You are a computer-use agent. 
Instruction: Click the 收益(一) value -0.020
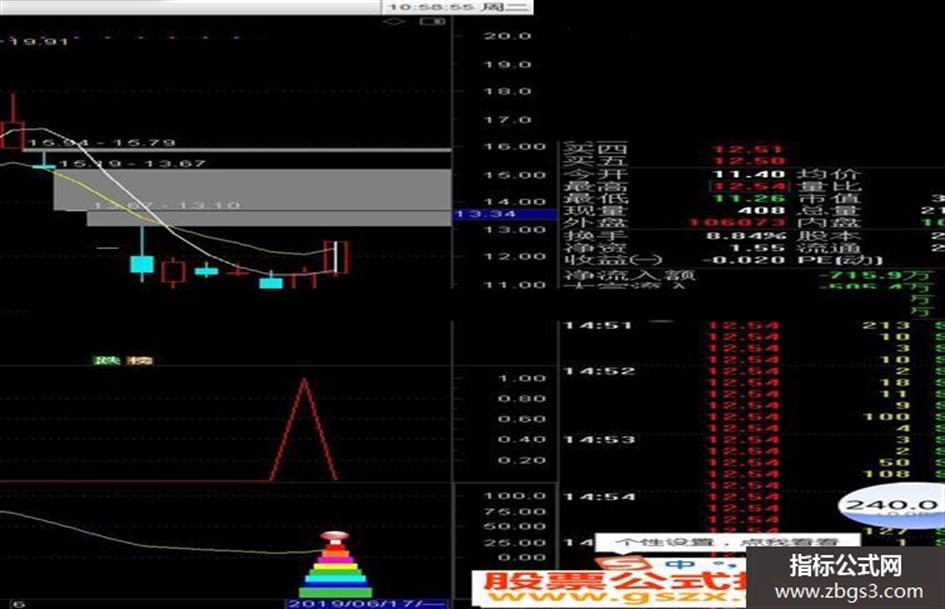tap(744, 260)
